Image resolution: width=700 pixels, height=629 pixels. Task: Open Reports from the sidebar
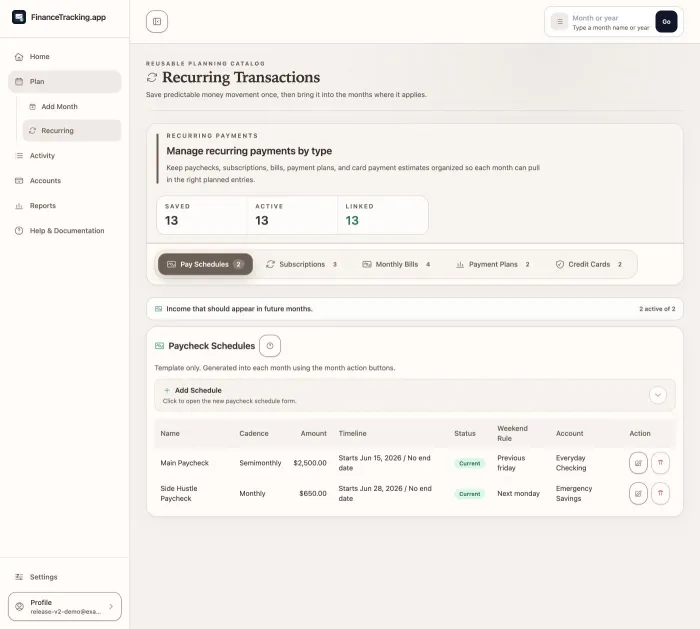point(65,206)
